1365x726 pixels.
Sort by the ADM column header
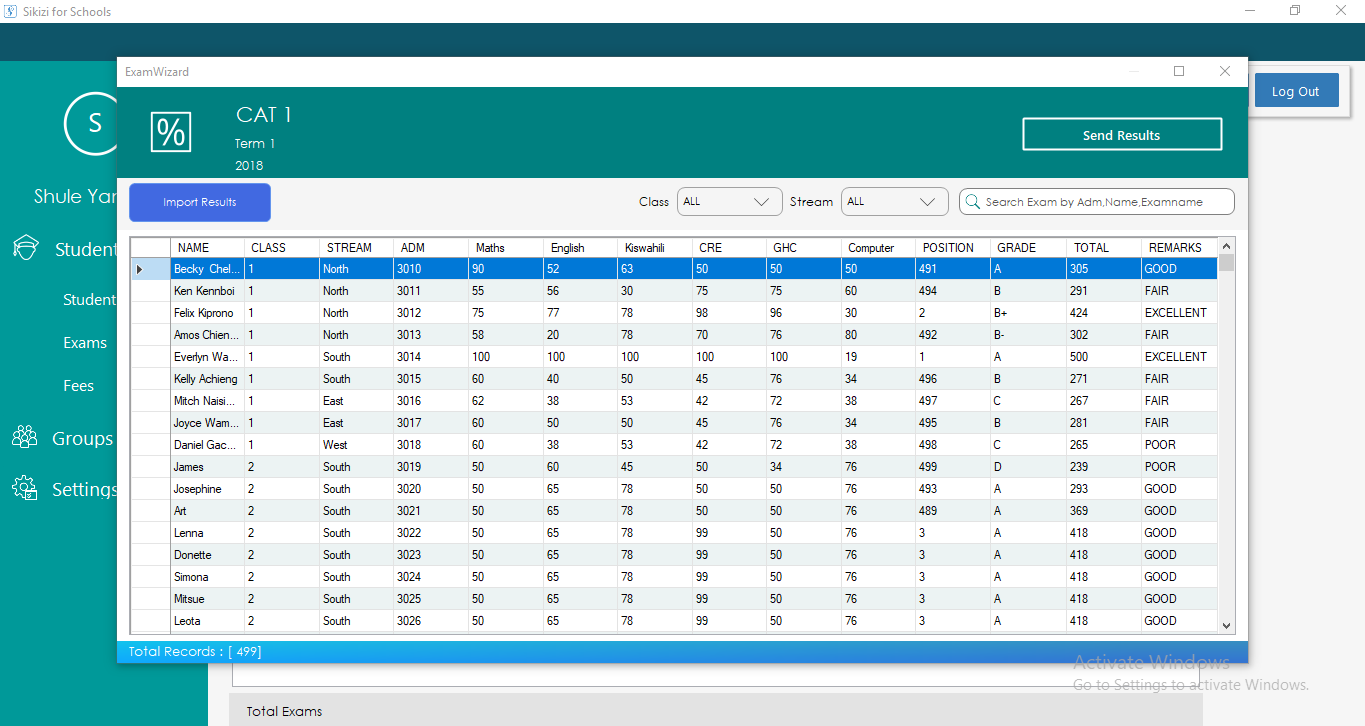[x=431, y=247]
